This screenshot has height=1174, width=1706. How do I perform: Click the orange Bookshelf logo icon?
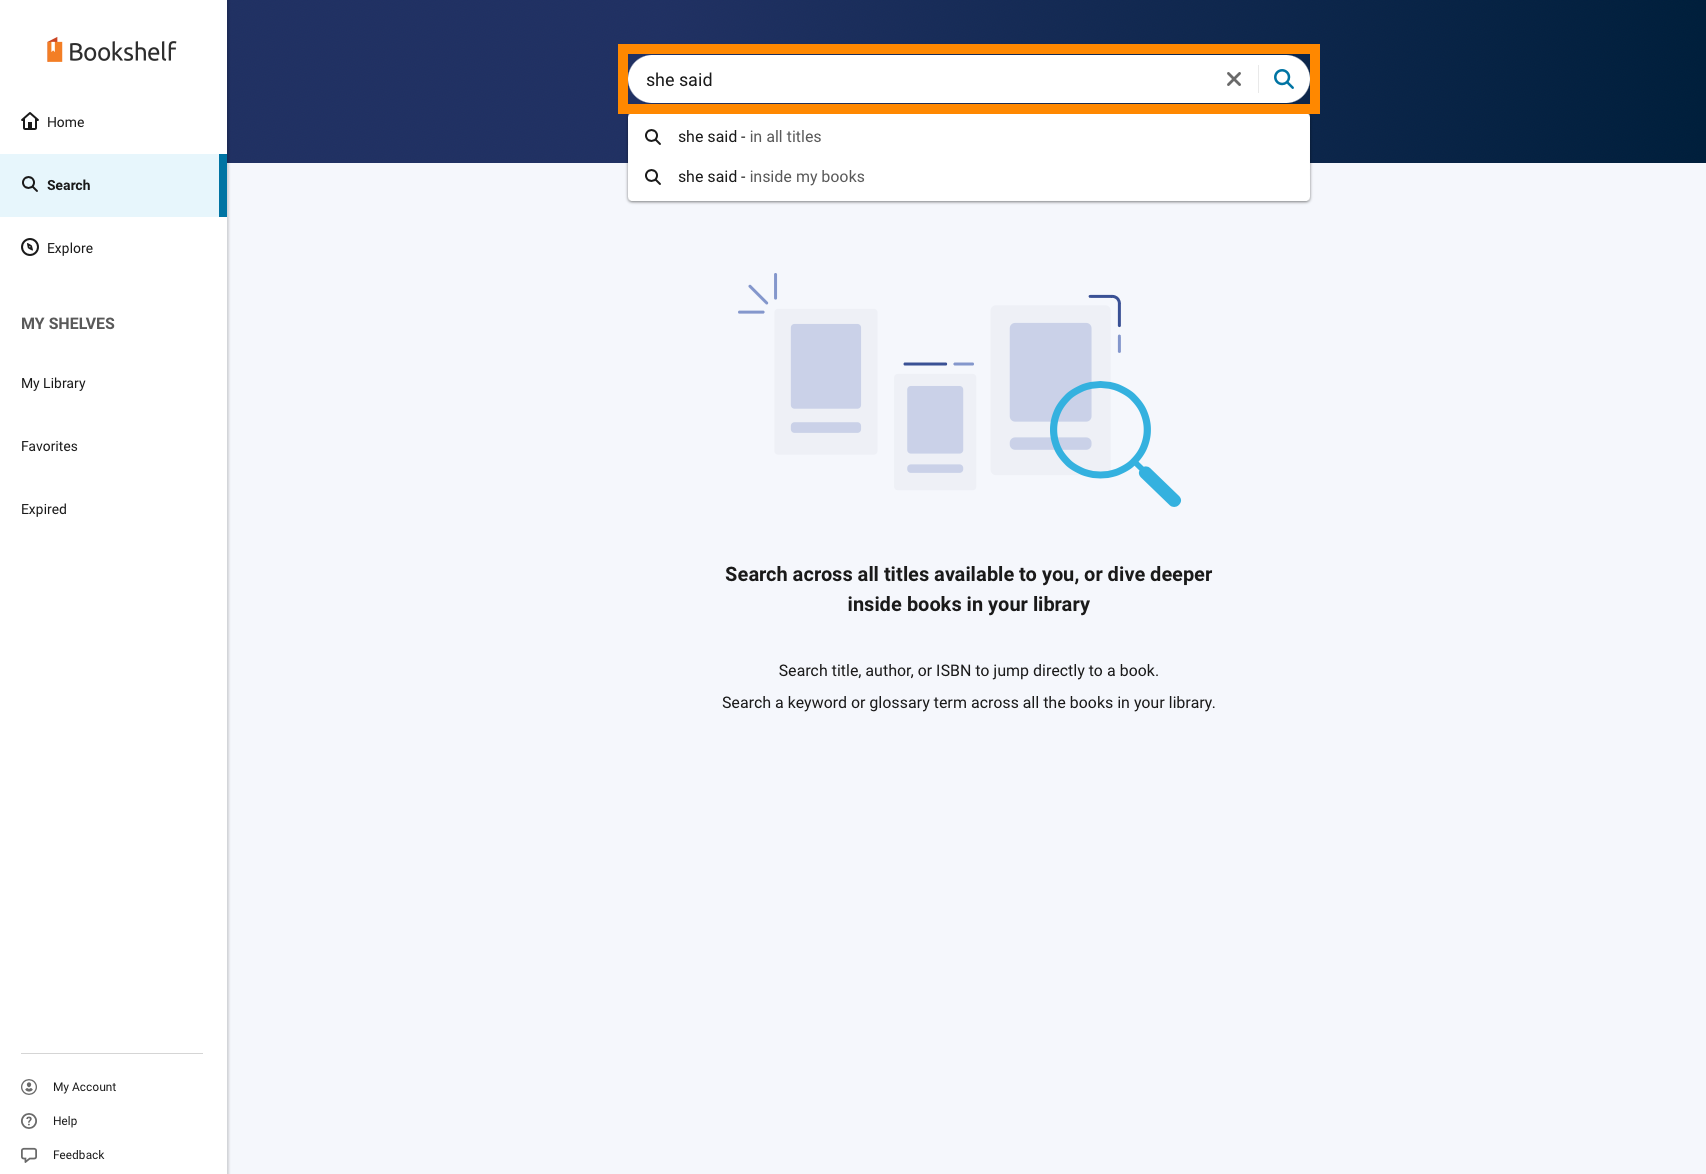click(55, 50)
